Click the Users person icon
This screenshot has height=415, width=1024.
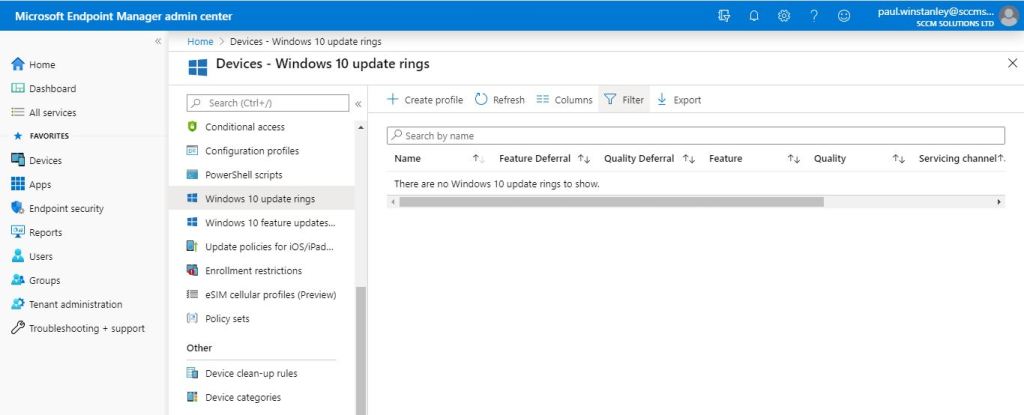pyautogui.click(x=18, y=256)
